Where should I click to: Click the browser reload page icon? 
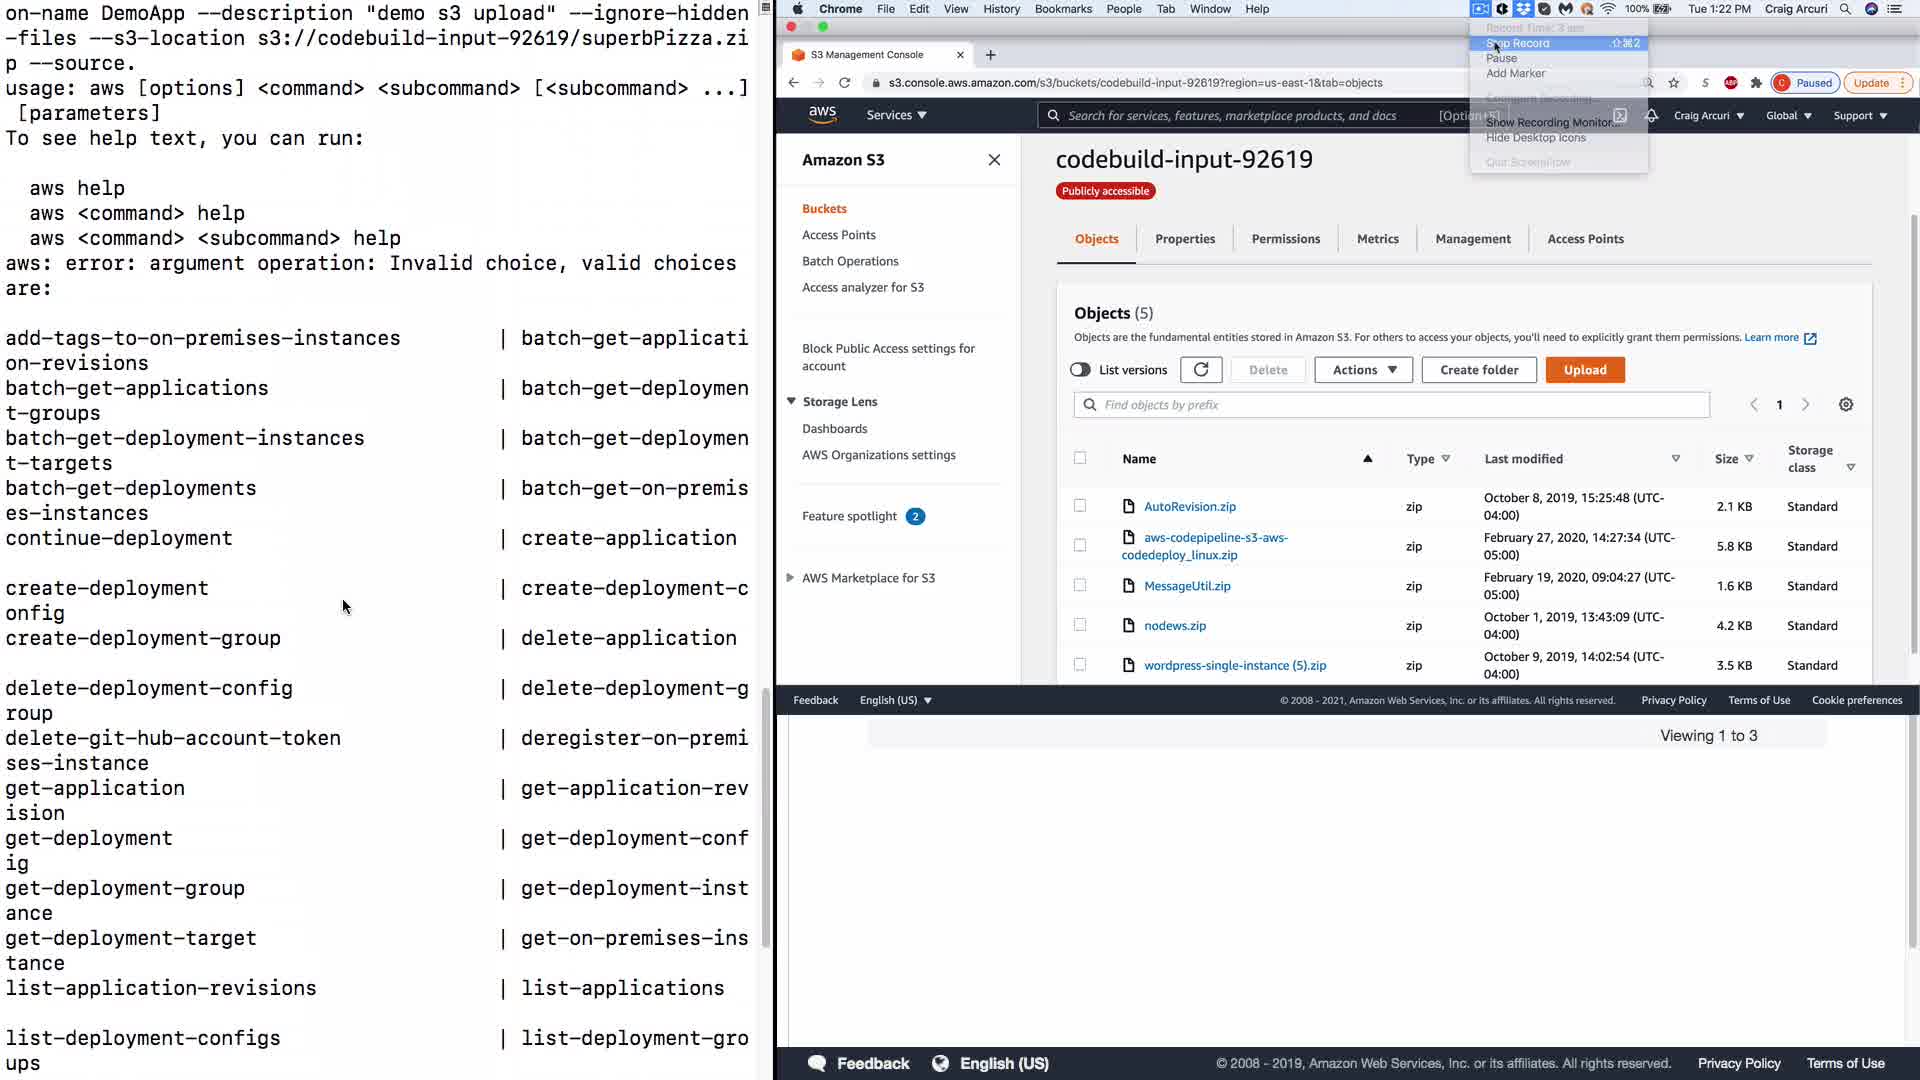(x=845, y=83)
